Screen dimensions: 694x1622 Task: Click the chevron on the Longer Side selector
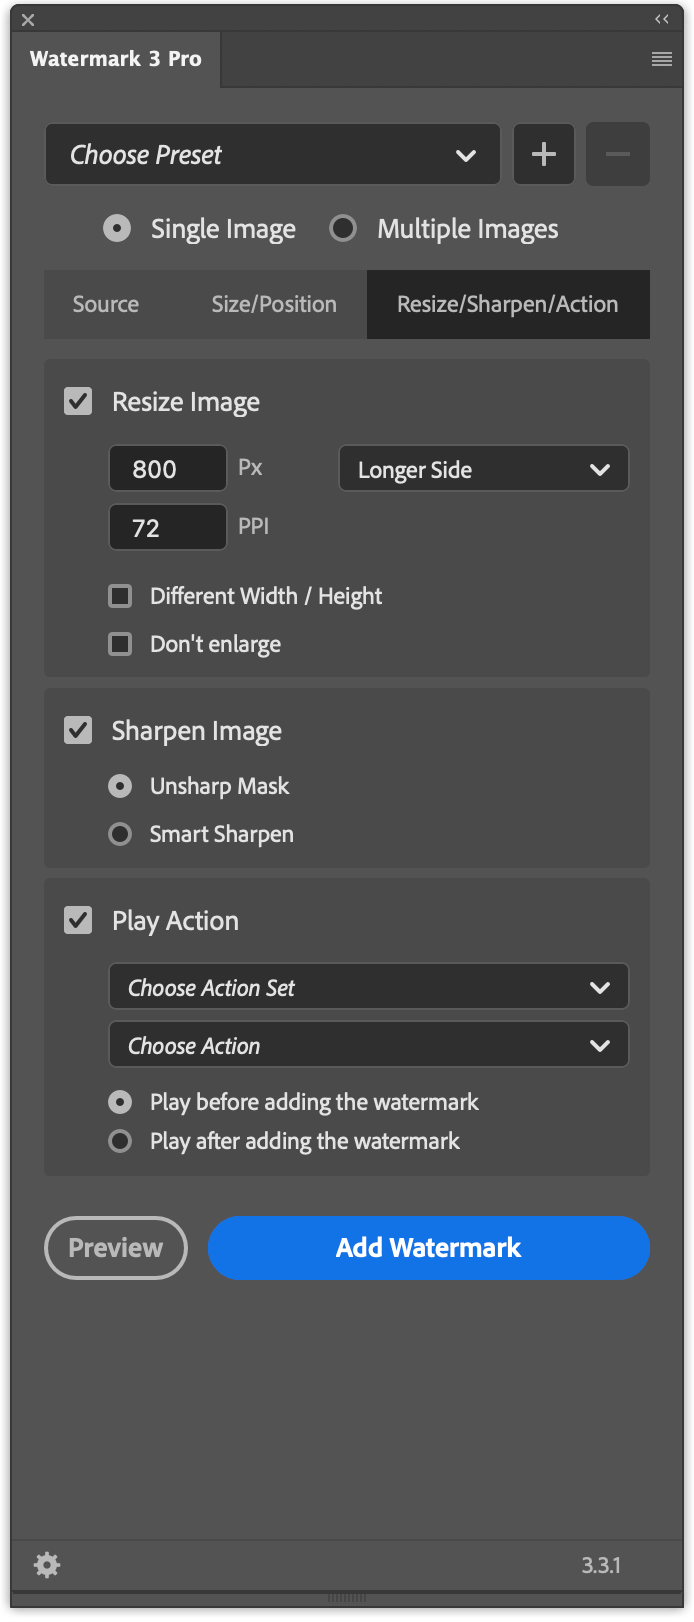(601, 468)
